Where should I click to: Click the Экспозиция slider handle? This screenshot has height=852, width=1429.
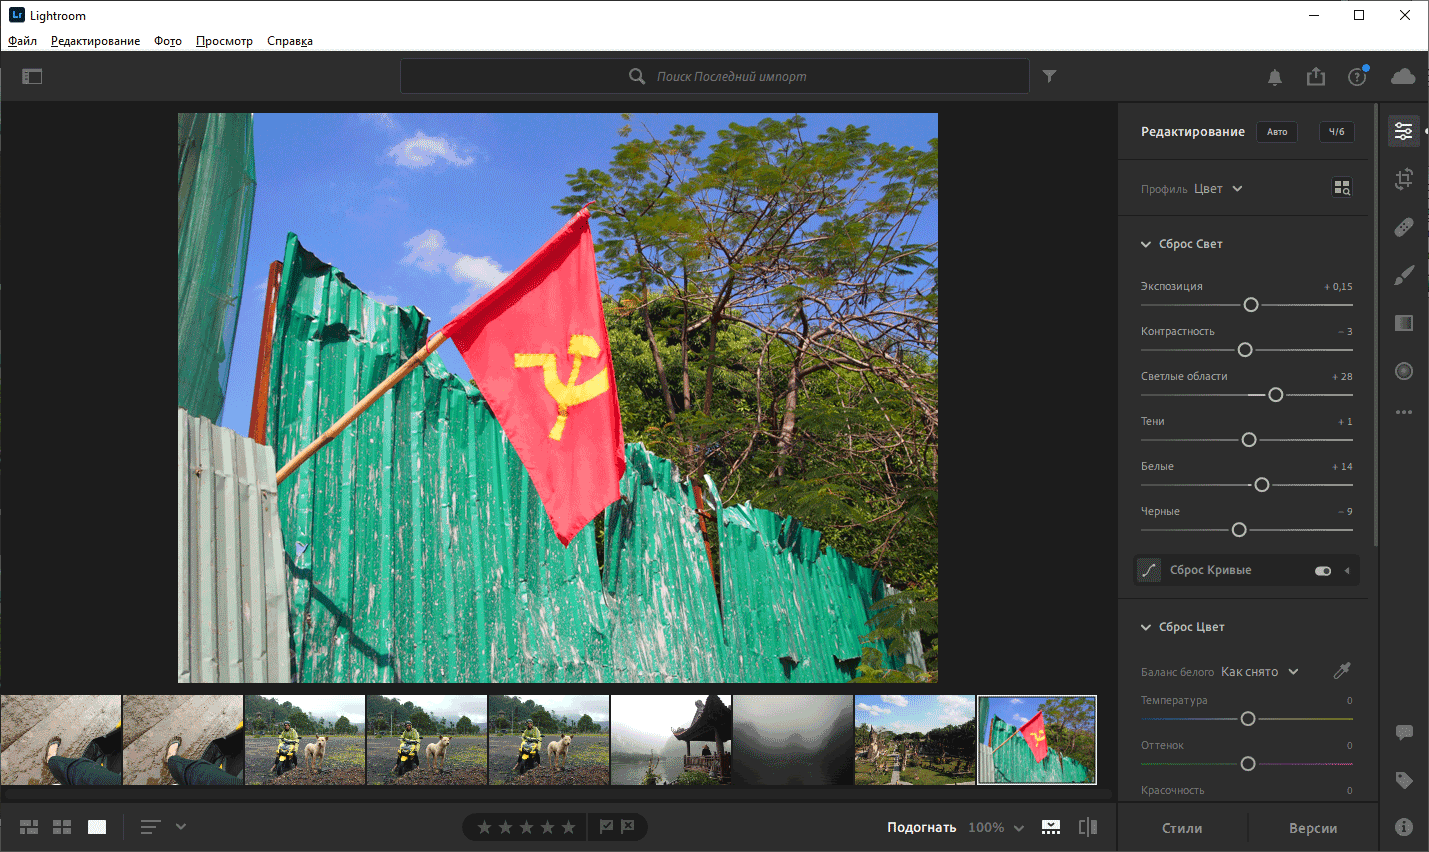[1251, 305]
